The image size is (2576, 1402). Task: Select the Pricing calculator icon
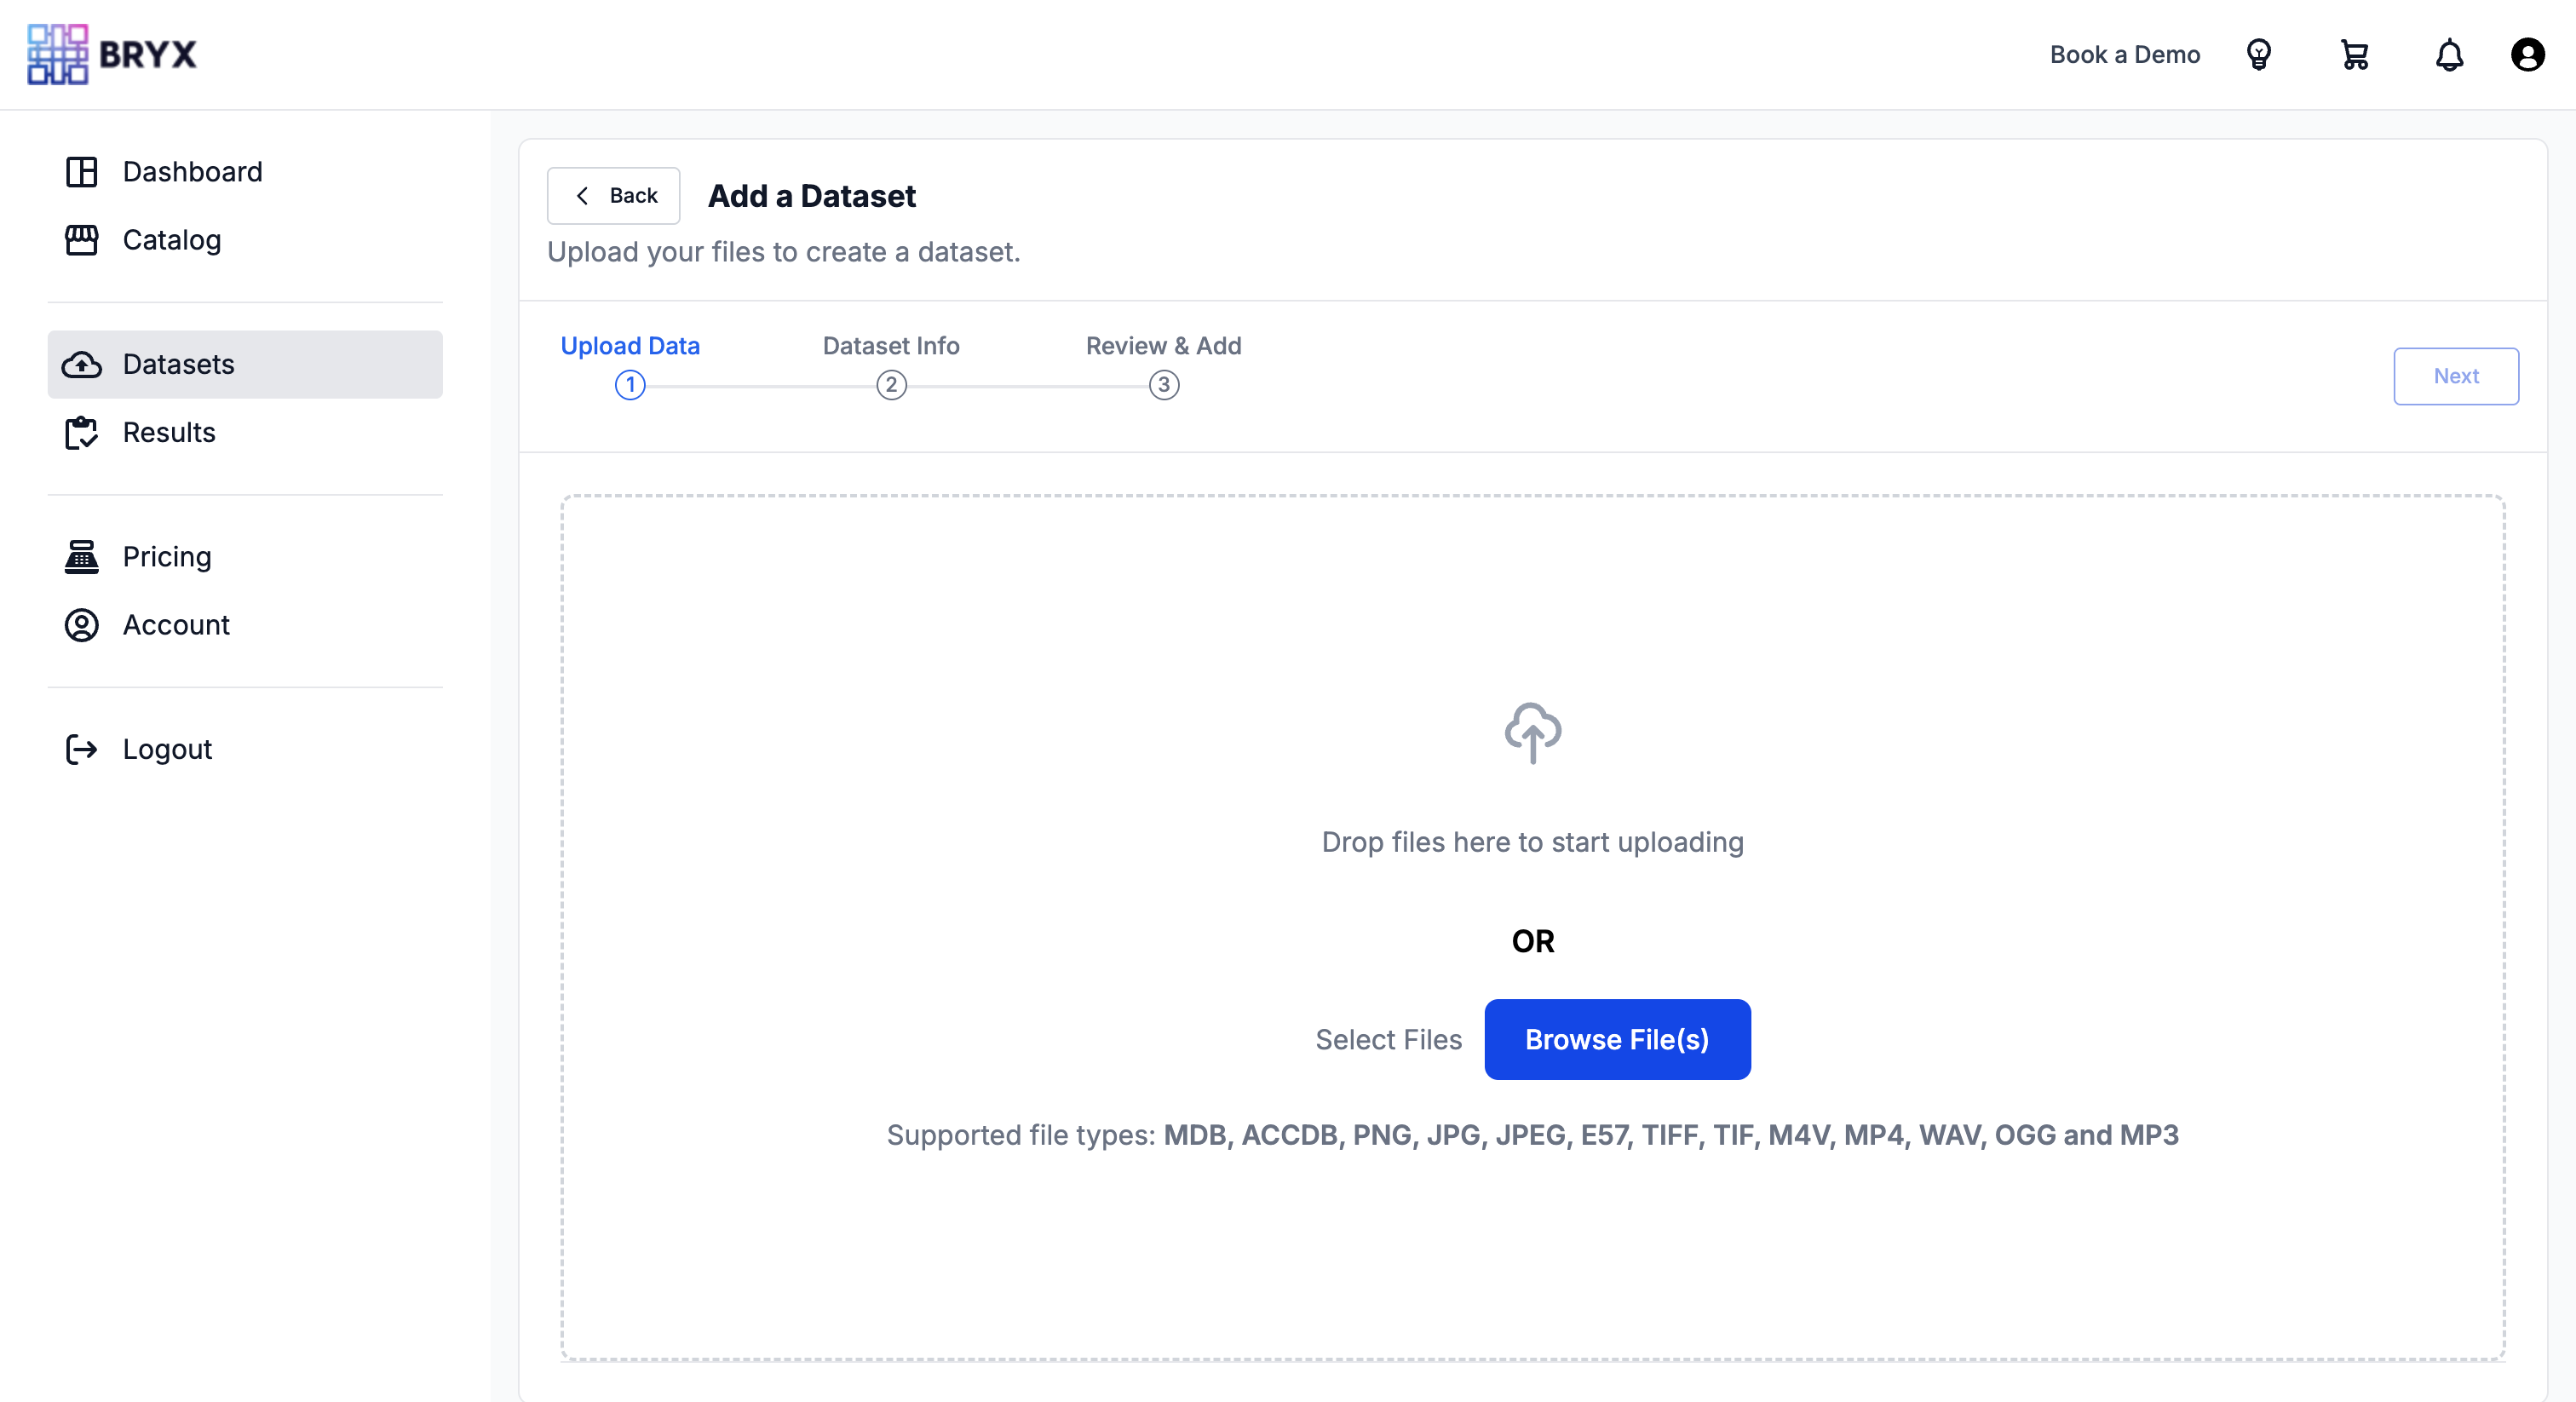pyautogui.click(x=81, y=556)
